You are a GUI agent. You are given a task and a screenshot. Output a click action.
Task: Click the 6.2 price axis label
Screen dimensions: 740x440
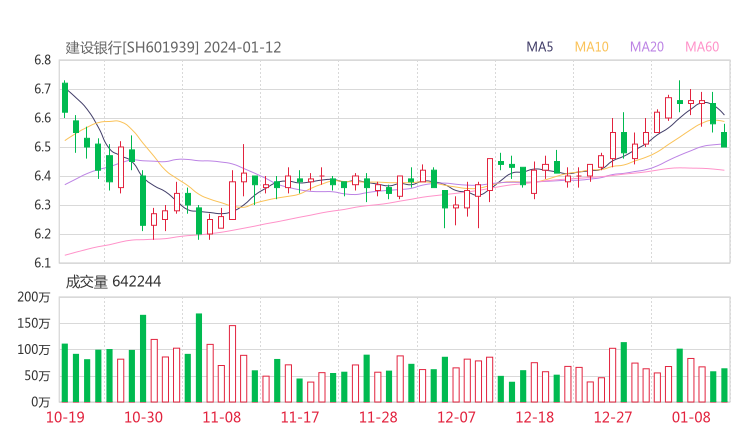(42, 234)
